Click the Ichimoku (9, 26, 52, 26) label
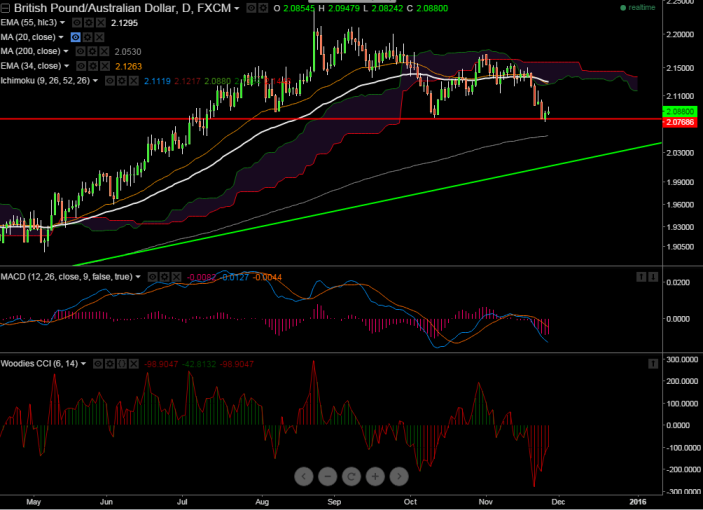This screenshot has width=703, height=510. [44, 80]
